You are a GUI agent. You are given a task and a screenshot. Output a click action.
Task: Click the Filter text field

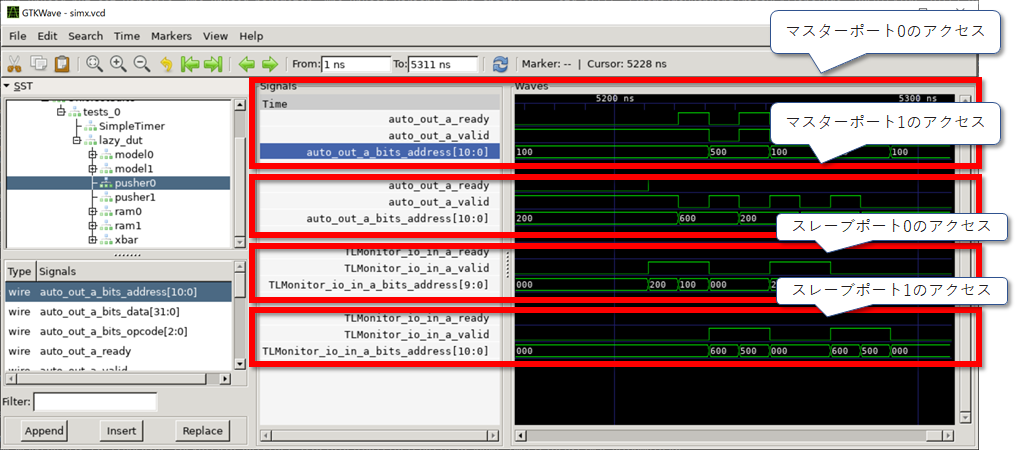point(95,401)
